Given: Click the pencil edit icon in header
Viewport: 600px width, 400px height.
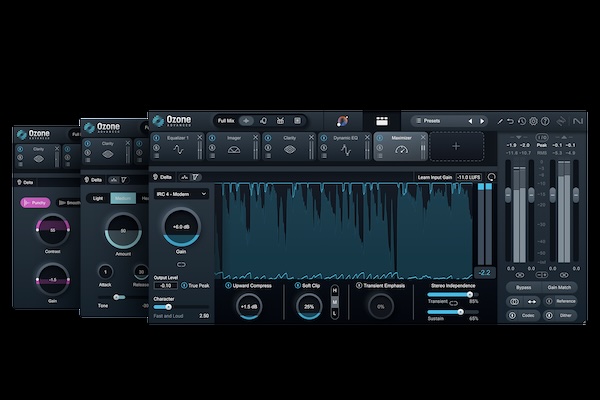Looking at the screenshot, I should pyautogui.click(x=500, y=121).
